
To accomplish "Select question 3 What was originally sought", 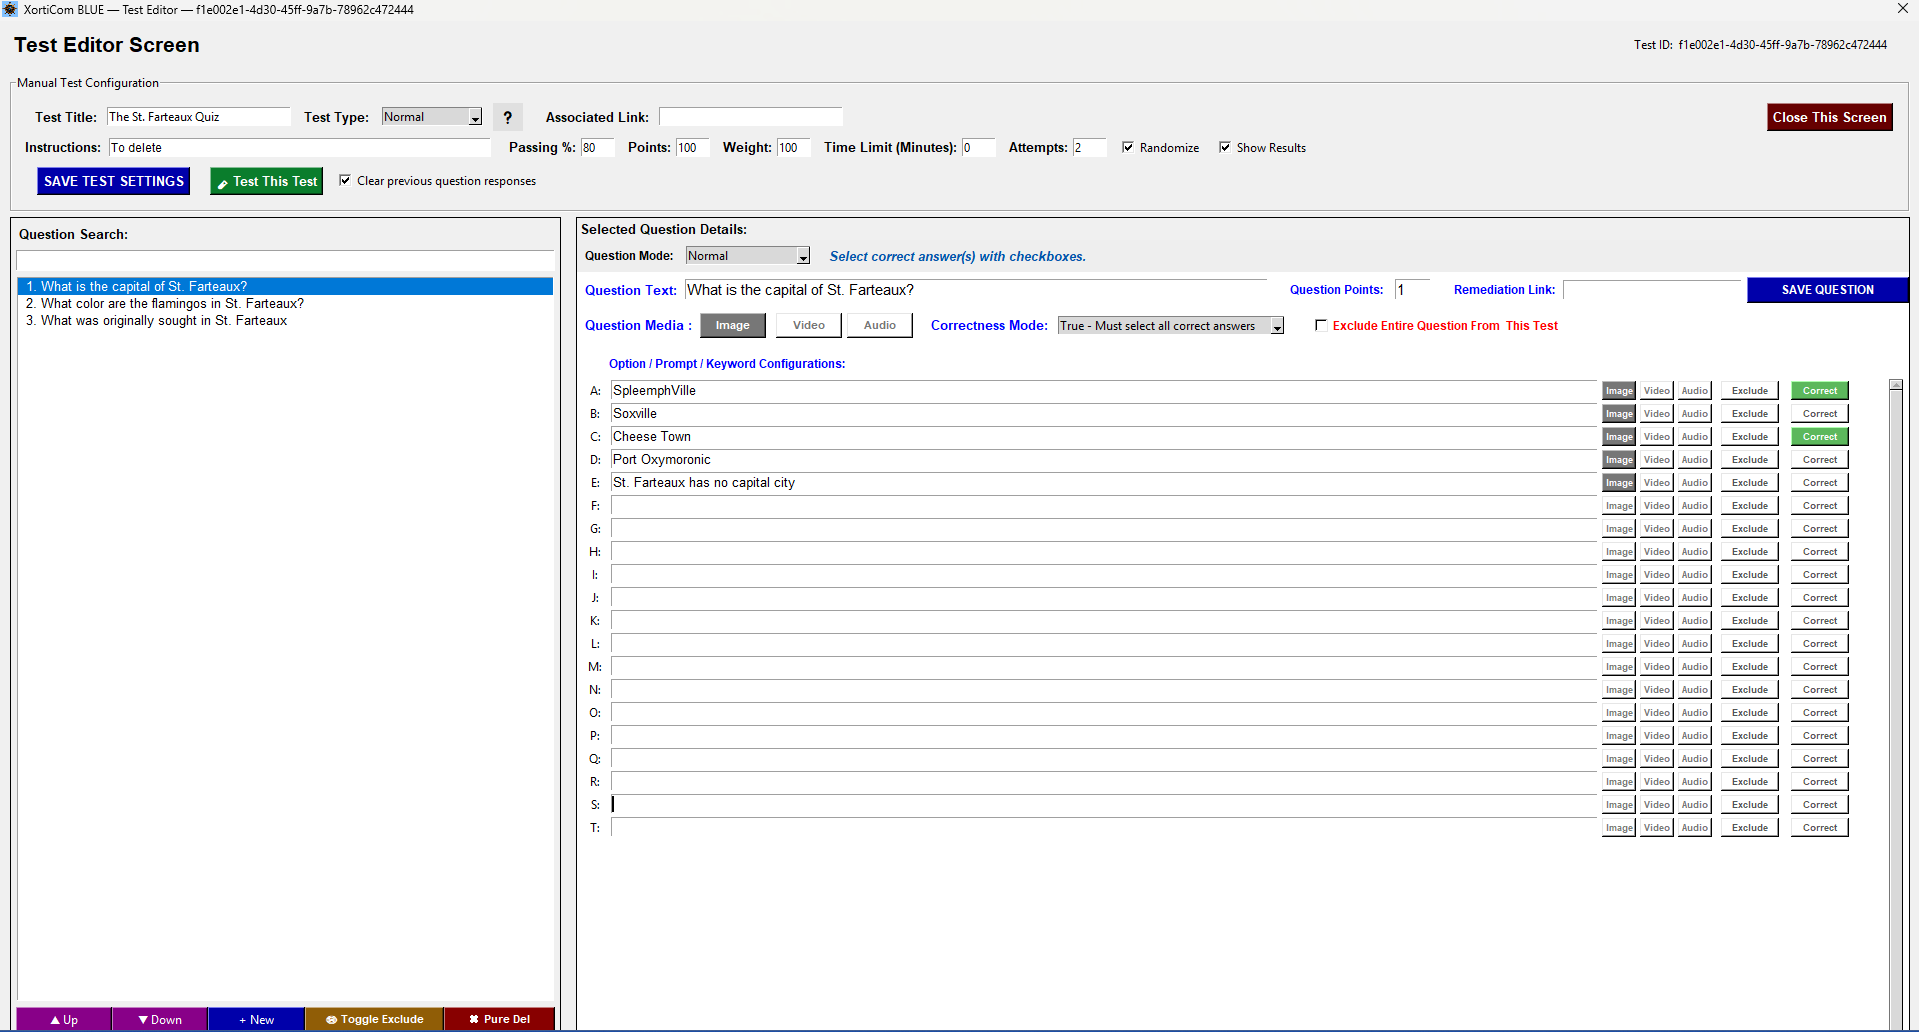I will click(285, 321).
